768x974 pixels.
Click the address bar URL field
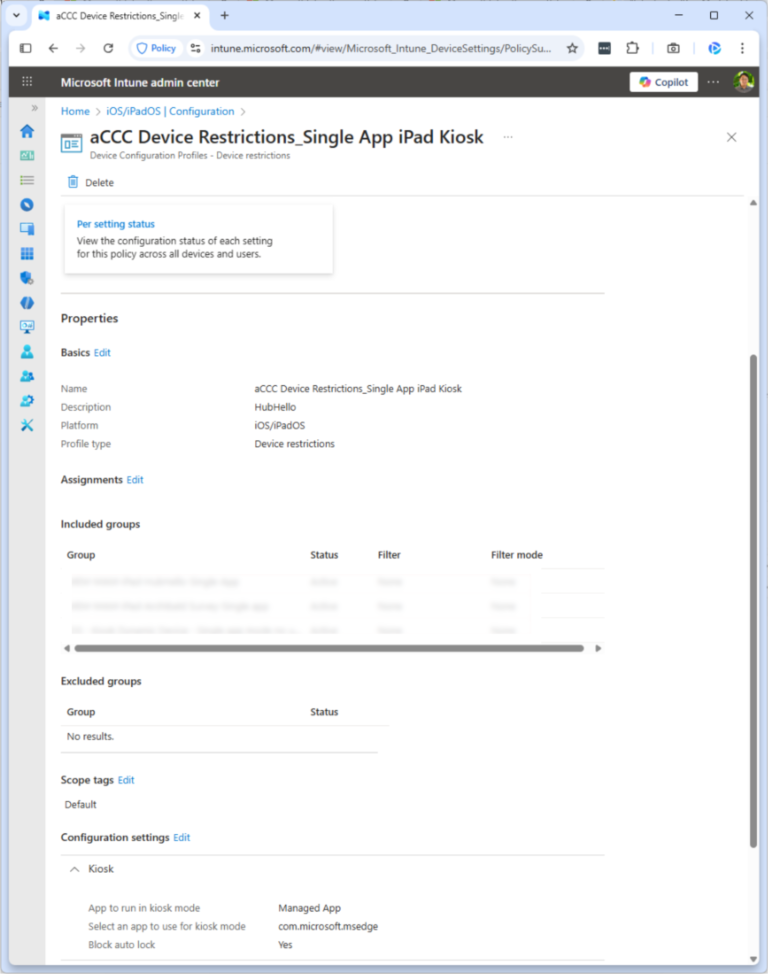[x=381, y=48]
